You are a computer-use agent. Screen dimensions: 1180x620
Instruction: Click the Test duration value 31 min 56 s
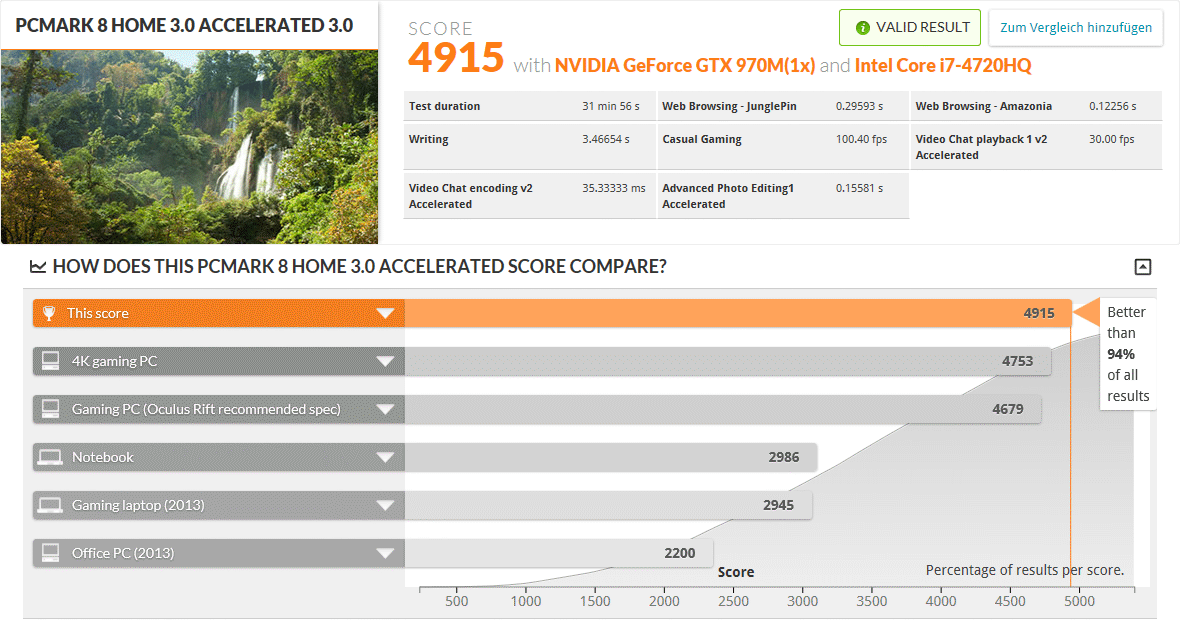click(610, 106)
